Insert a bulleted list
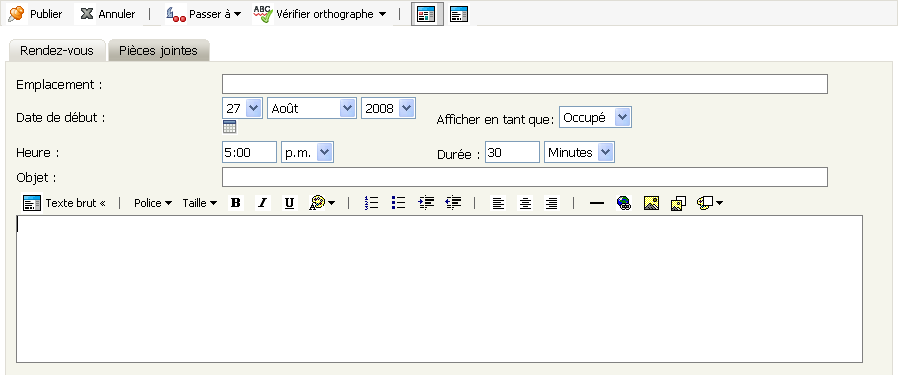898x375 pixels. (399, 203)
